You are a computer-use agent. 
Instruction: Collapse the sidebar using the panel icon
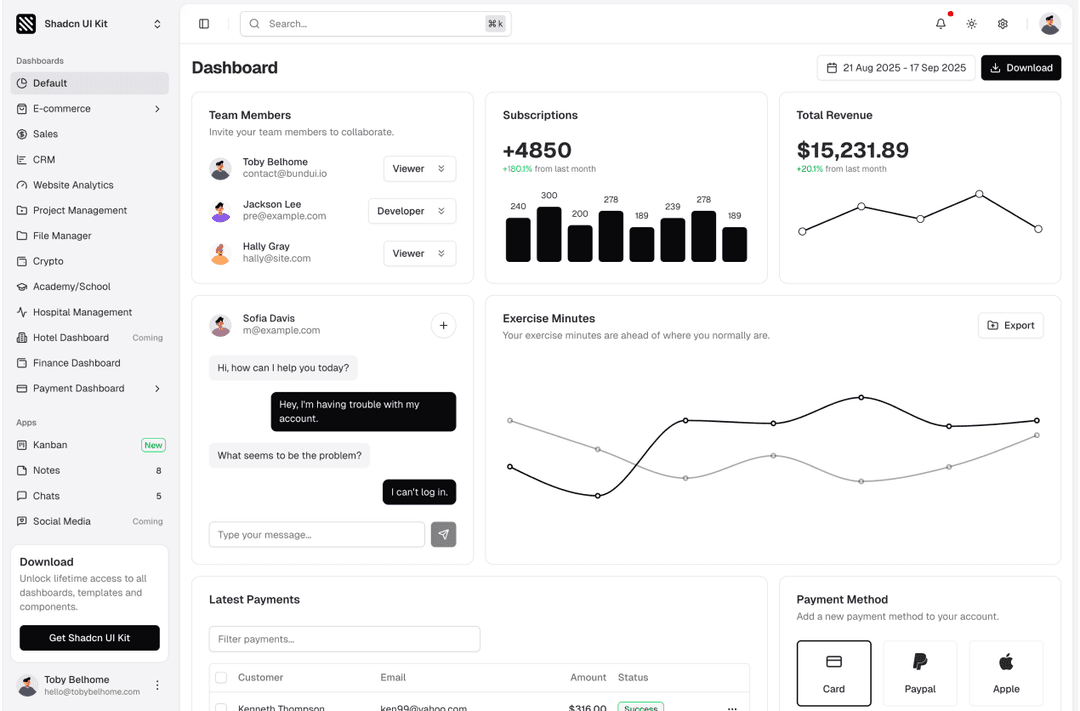204,23
